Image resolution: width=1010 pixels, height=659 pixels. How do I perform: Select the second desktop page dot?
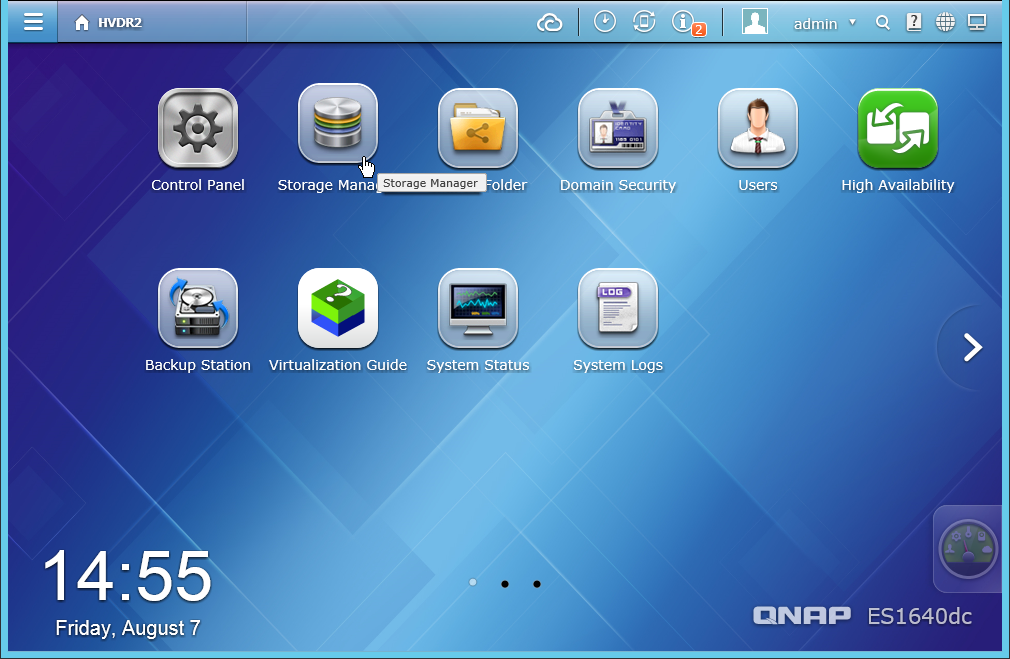tap(505, 584)
